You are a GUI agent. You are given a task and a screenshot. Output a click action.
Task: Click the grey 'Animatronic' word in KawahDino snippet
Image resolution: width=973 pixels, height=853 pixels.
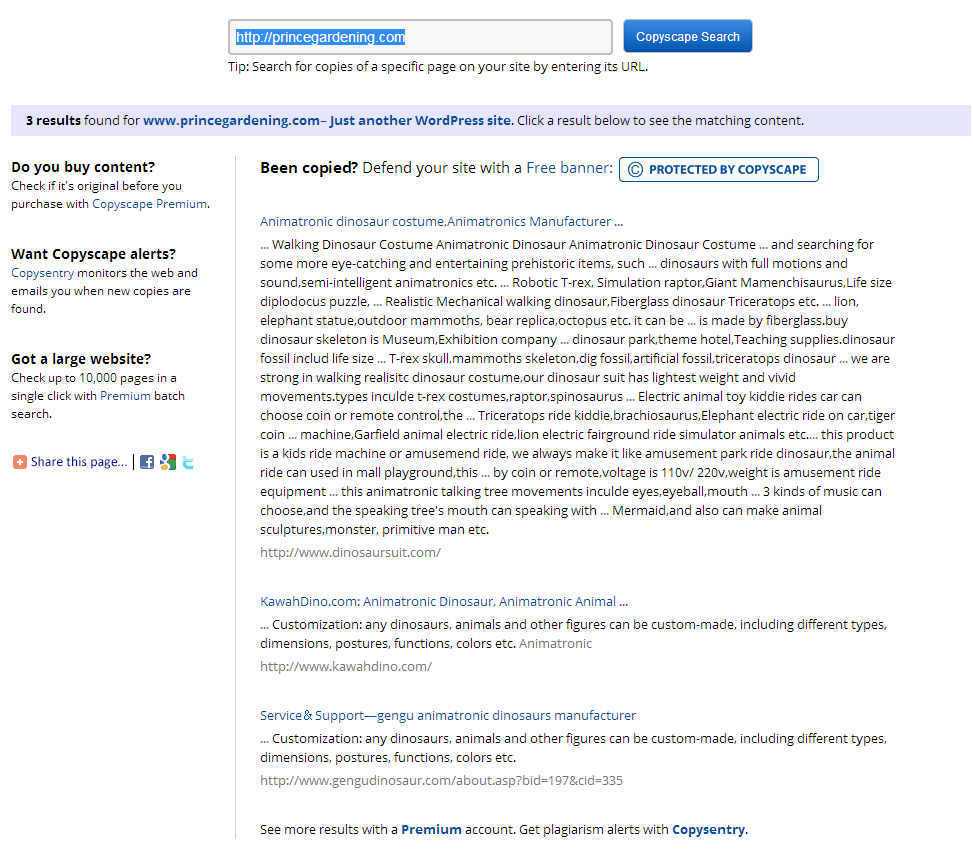pos(555,643)
